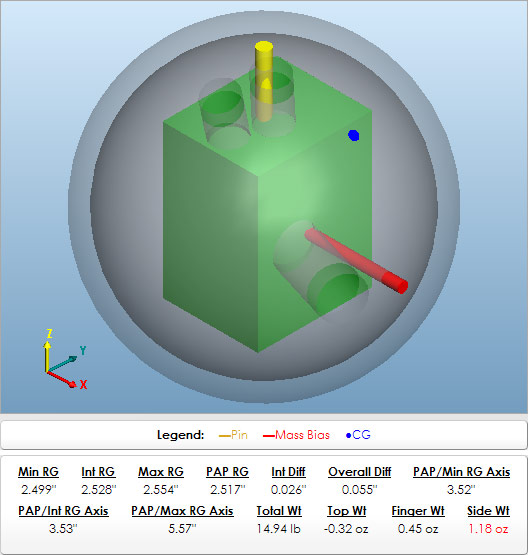Click the red Side Wt value 1.18 oz

click(x=488, y=529)
